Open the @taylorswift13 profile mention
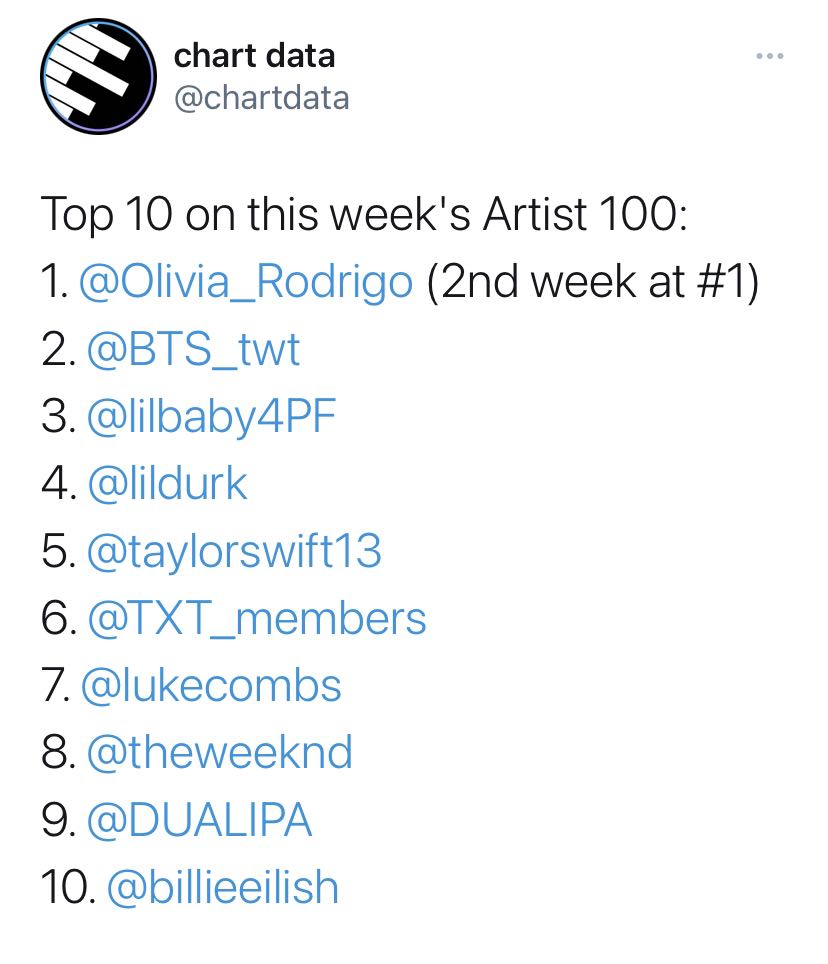Screen dimensions: 828x964 [x=234, y=551]
